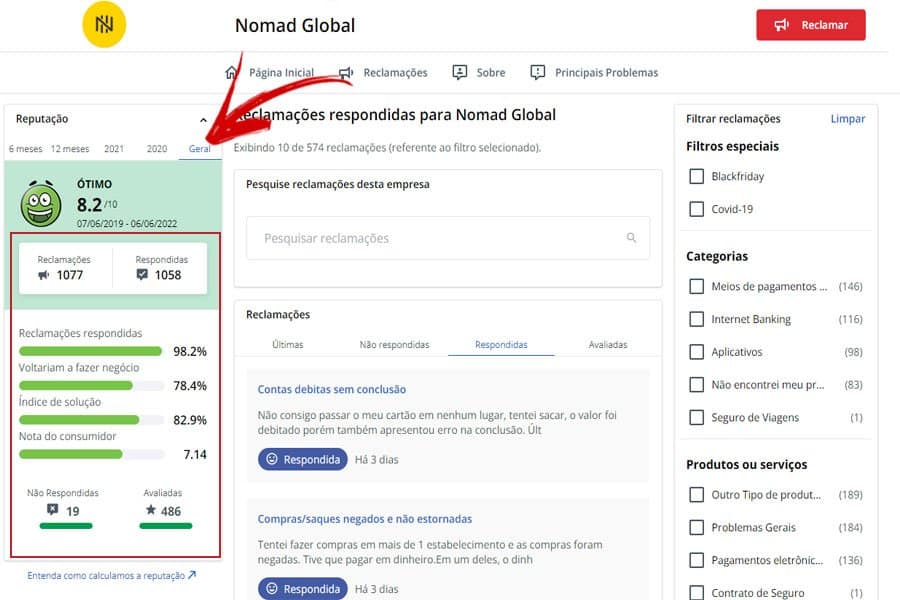Click the star icon beside 486

click(x=150, y=510)
